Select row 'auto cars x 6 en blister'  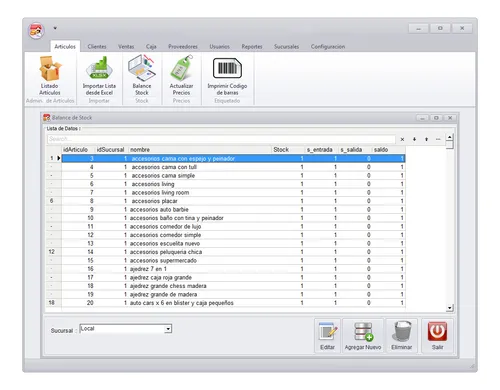(x=233, y=303)
